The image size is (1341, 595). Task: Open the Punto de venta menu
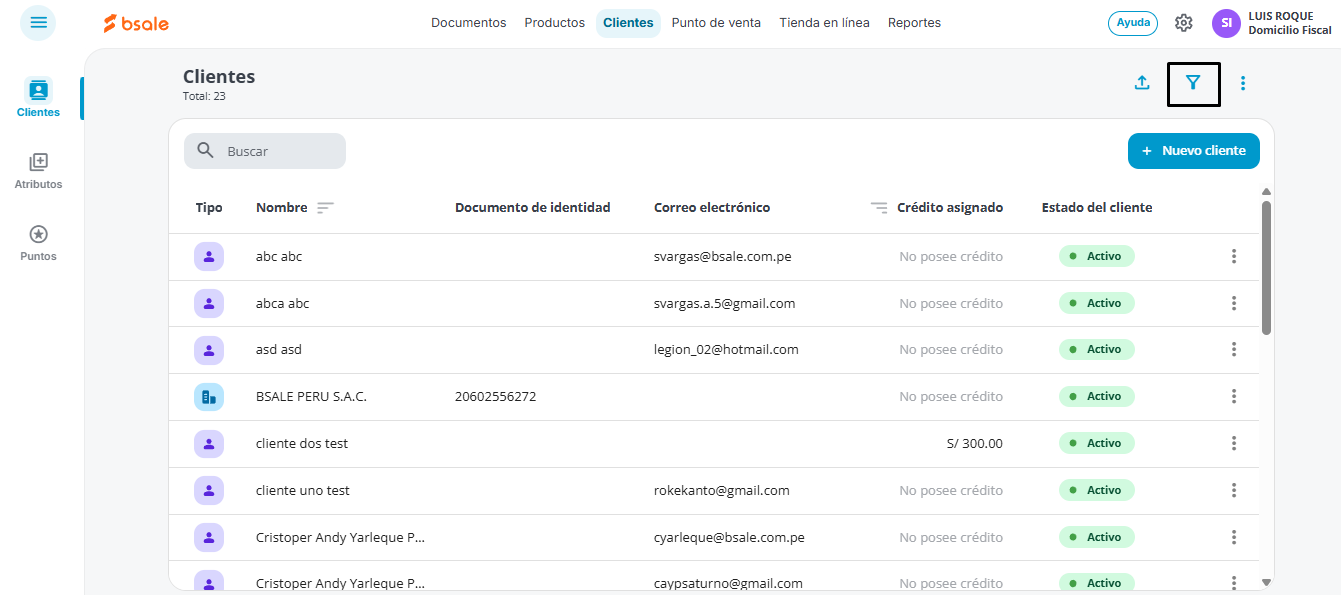coord(716,23)
